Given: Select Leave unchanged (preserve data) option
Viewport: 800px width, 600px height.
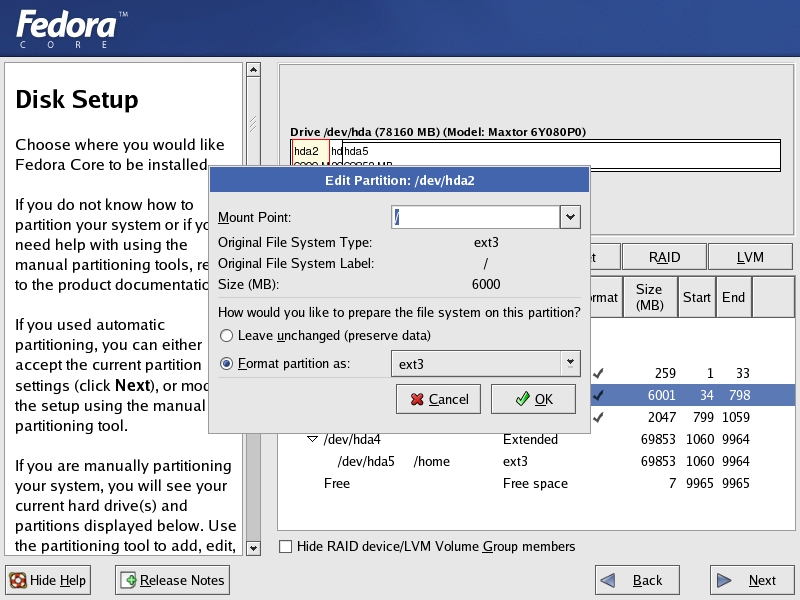Looking at the screenshot, I should point(226,336).
